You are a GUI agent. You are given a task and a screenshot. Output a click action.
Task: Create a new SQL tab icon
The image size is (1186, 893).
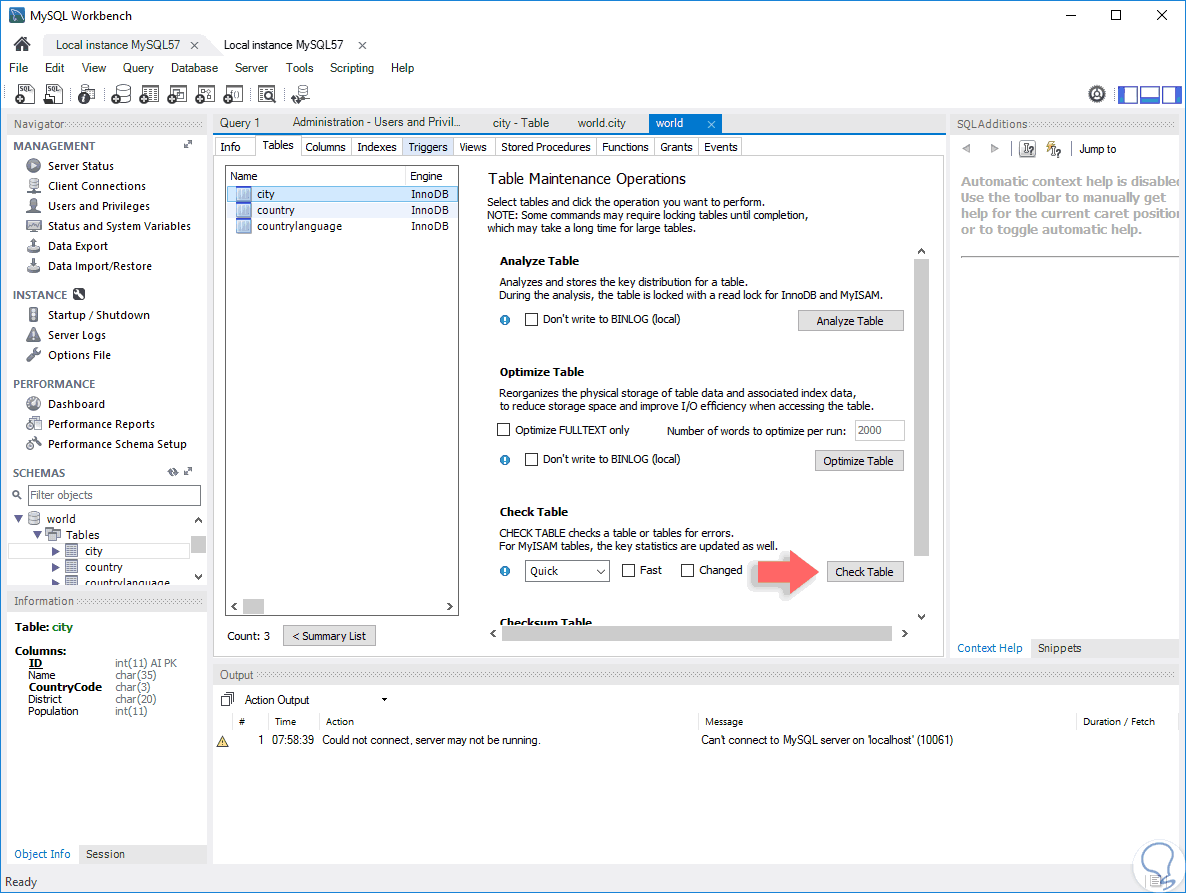[x=25, y=94]
